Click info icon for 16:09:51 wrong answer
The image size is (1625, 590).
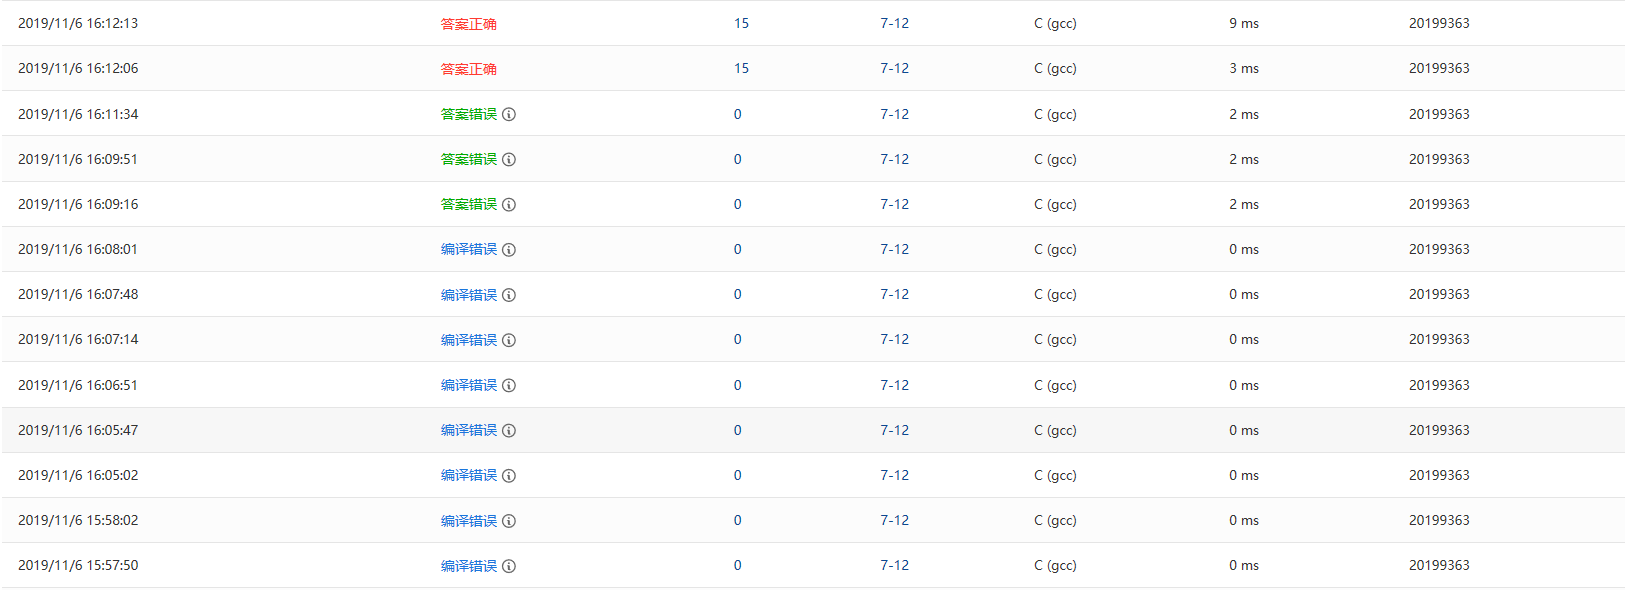click(509, 159)
